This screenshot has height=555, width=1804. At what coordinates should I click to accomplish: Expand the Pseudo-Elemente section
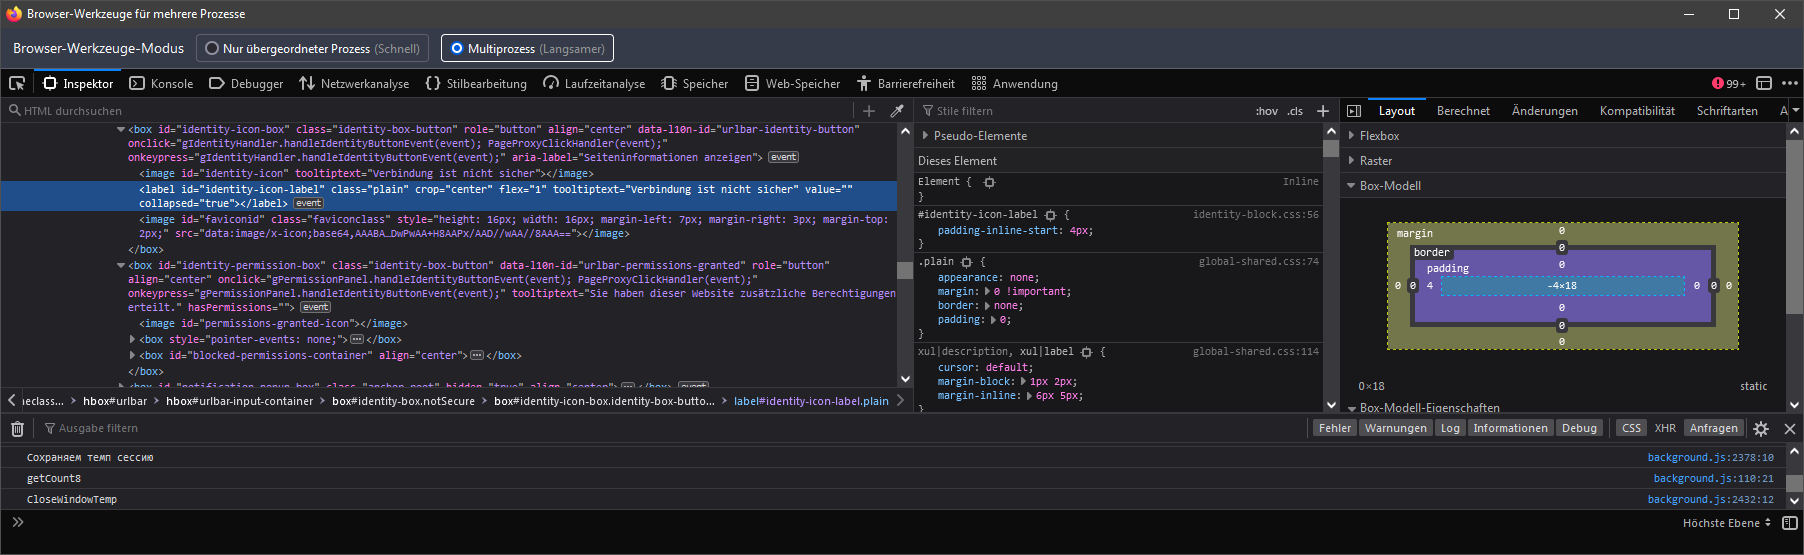980,136
